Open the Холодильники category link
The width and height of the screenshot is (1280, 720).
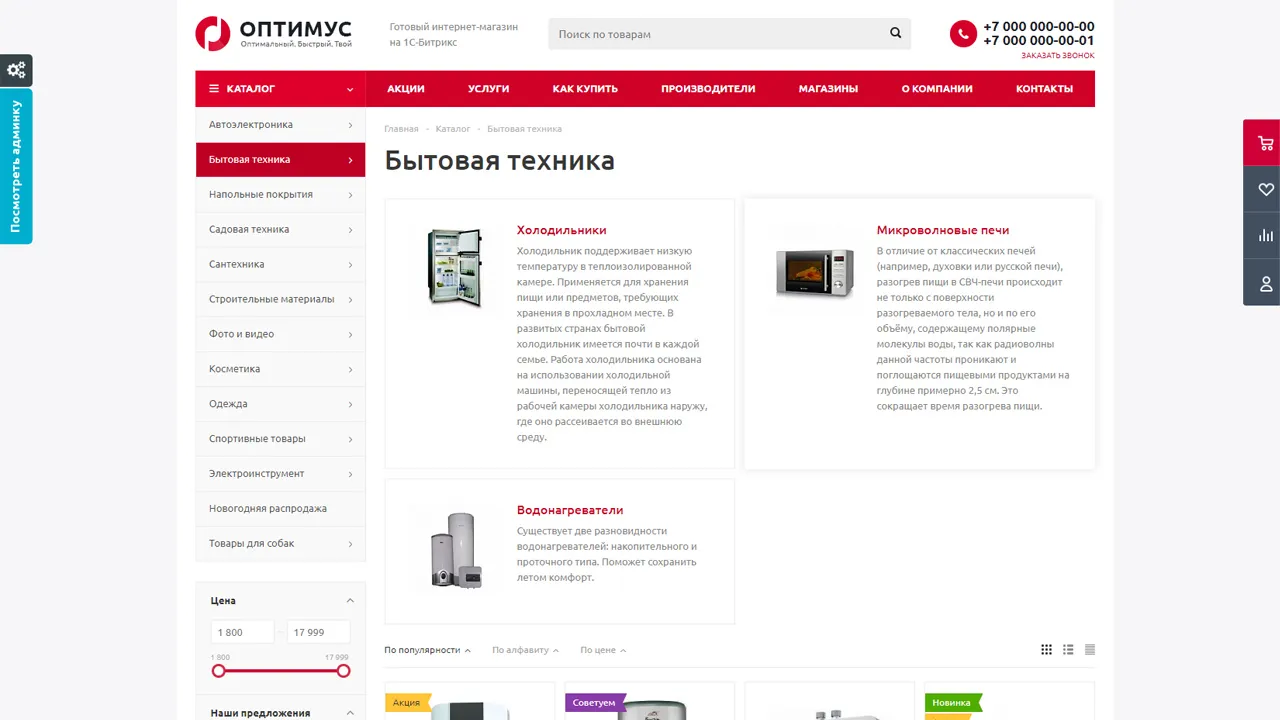pos(561,230)
